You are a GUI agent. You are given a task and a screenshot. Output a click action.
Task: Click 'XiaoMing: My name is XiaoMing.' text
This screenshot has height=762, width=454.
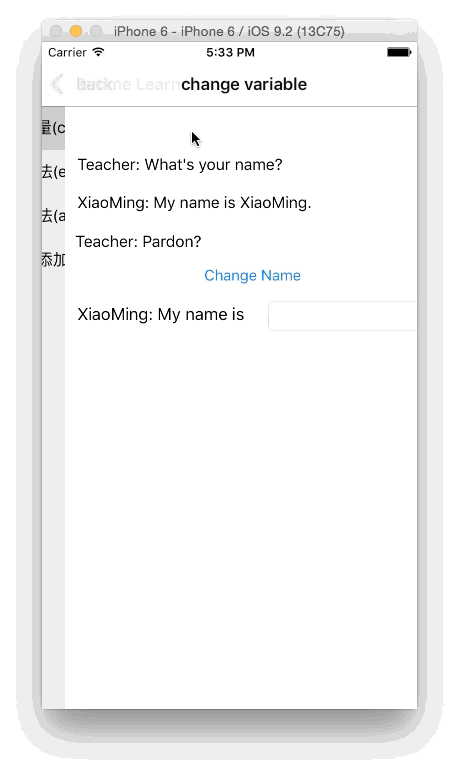194,203
